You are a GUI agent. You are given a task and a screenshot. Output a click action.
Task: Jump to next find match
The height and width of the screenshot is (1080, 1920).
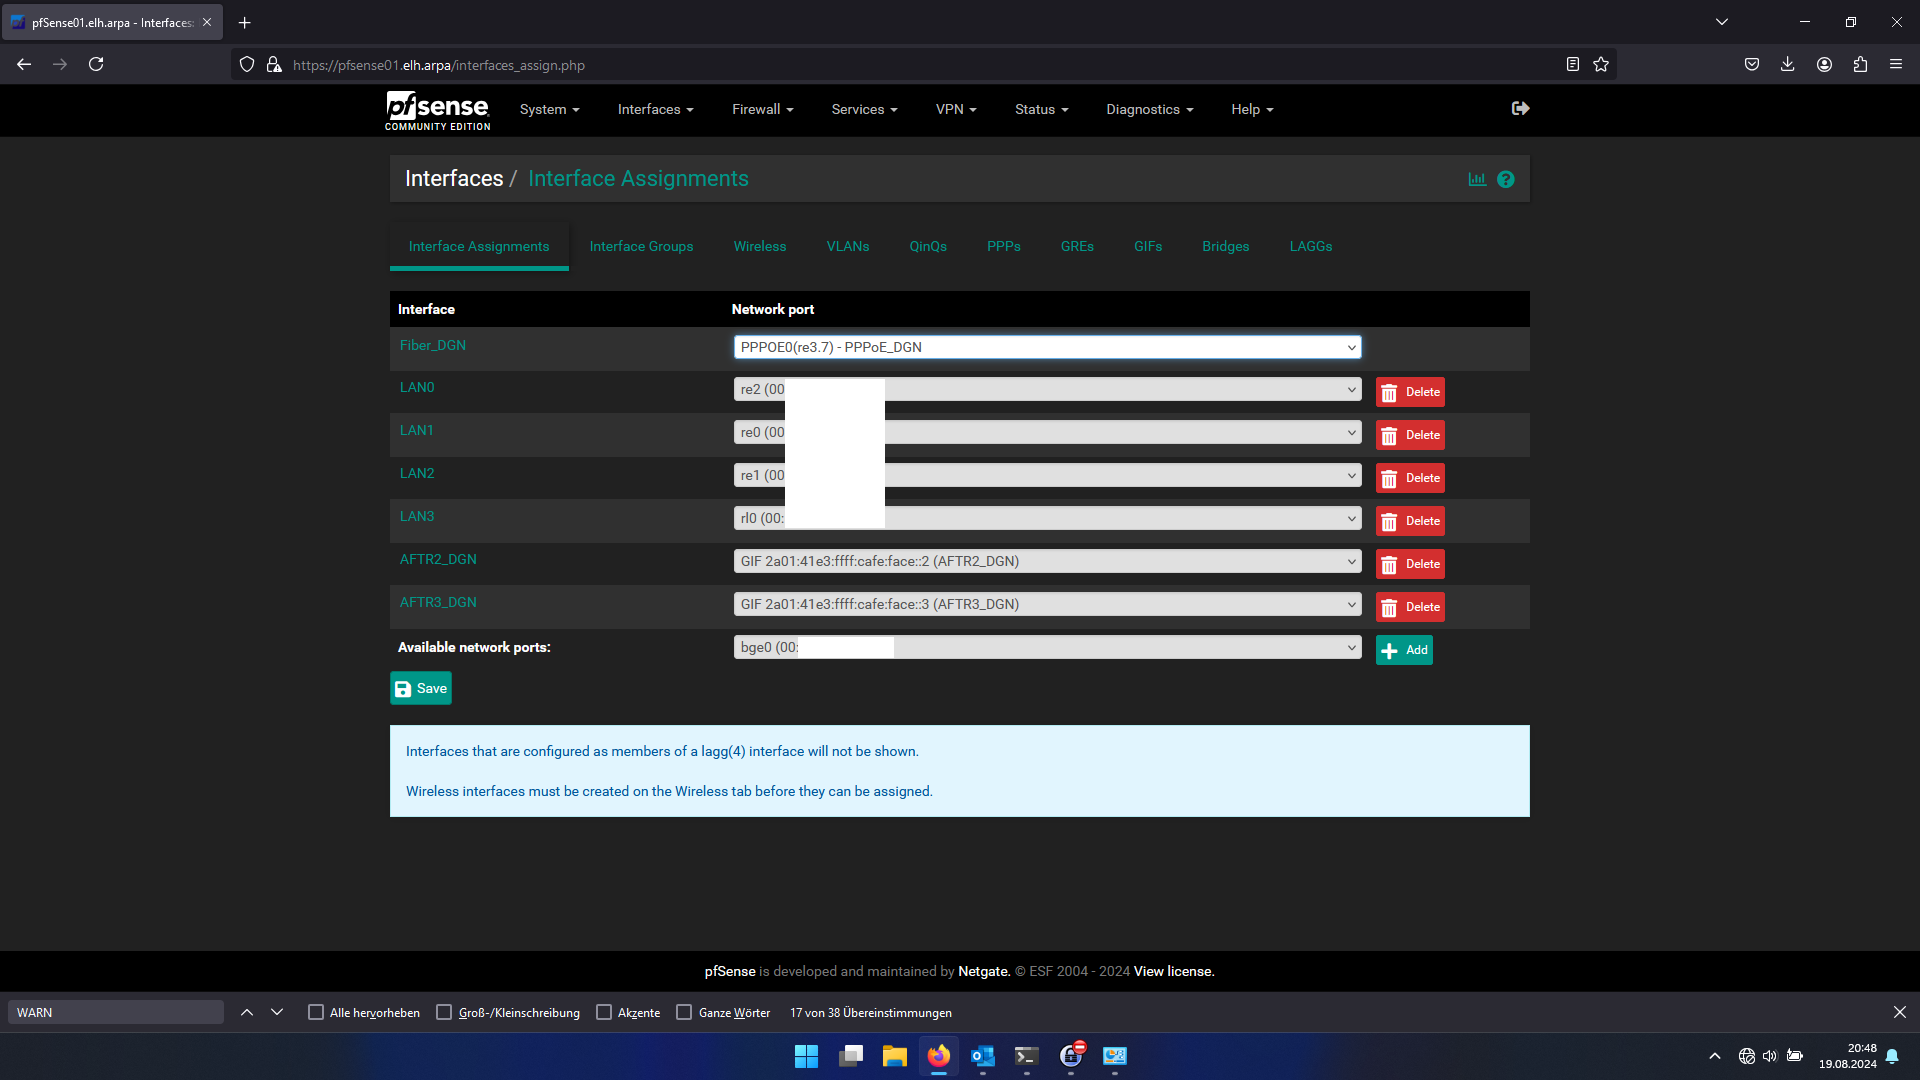pyautogui.click(x=277, y=1012)
